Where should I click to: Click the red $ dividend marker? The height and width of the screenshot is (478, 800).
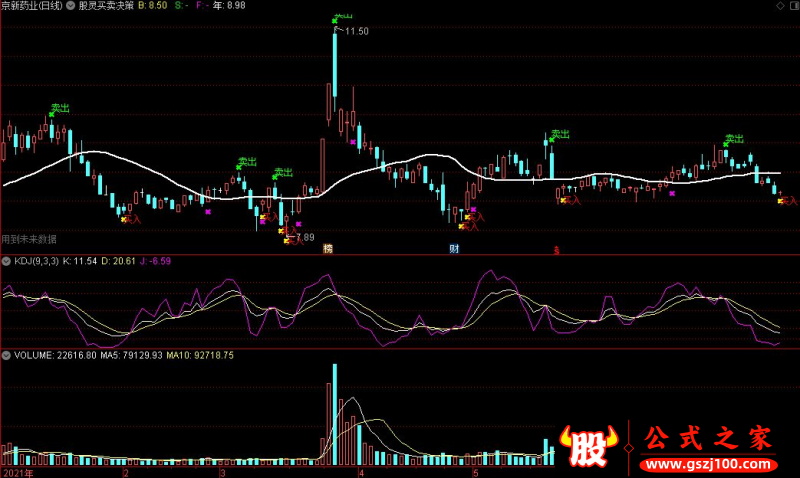[557, 250]
